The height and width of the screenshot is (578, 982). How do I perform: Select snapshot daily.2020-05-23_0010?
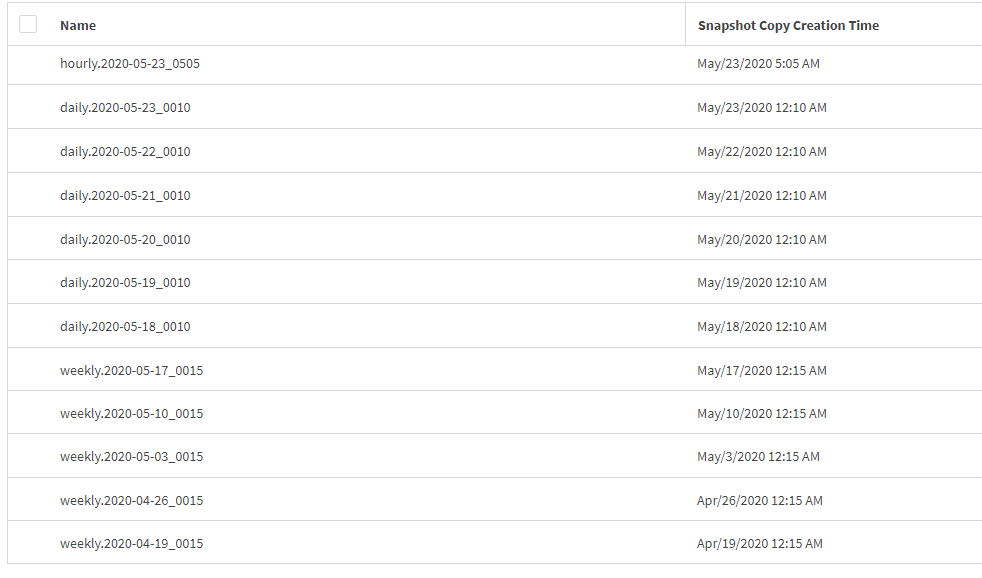click(x=125, y=108)
